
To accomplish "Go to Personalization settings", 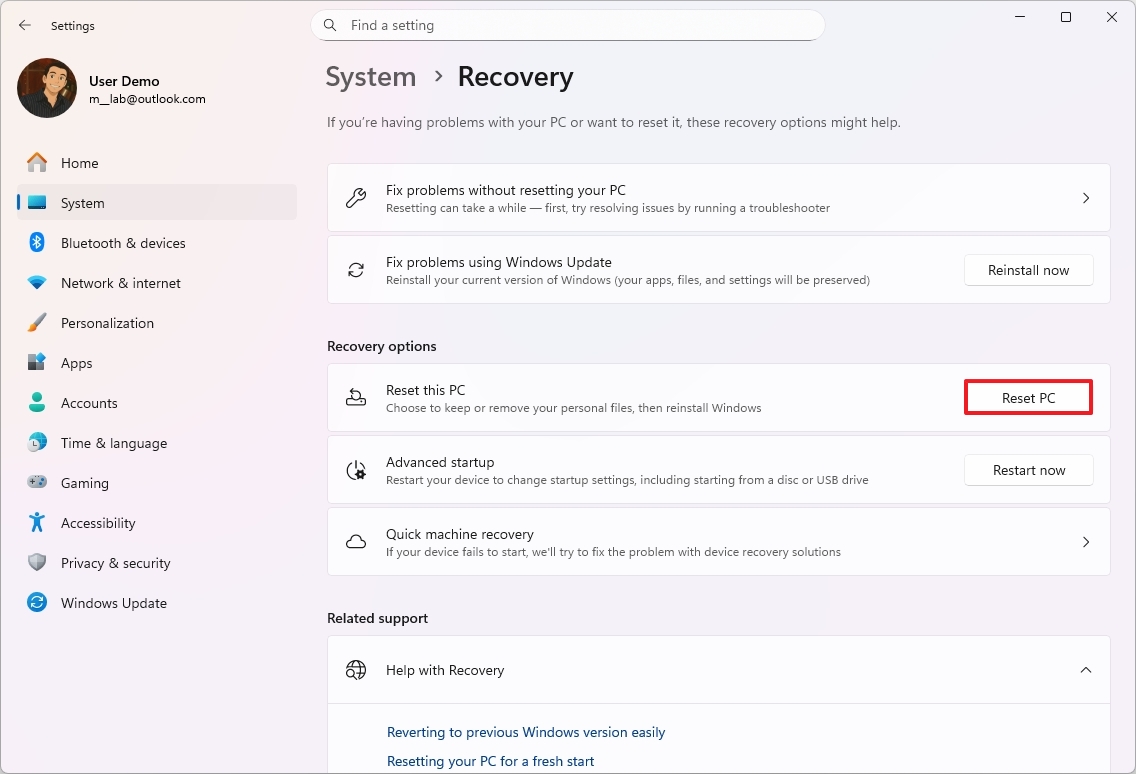I will click(107, 323).
